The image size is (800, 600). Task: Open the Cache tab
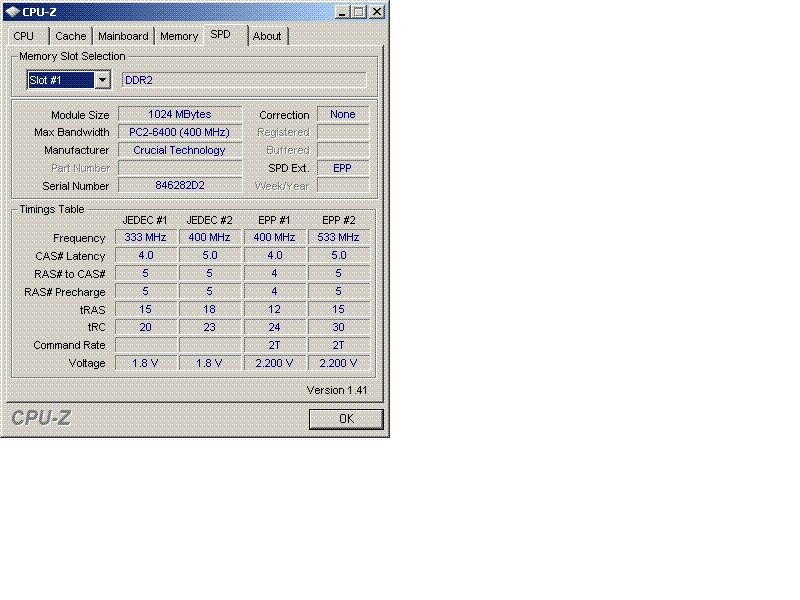point(71,36)
